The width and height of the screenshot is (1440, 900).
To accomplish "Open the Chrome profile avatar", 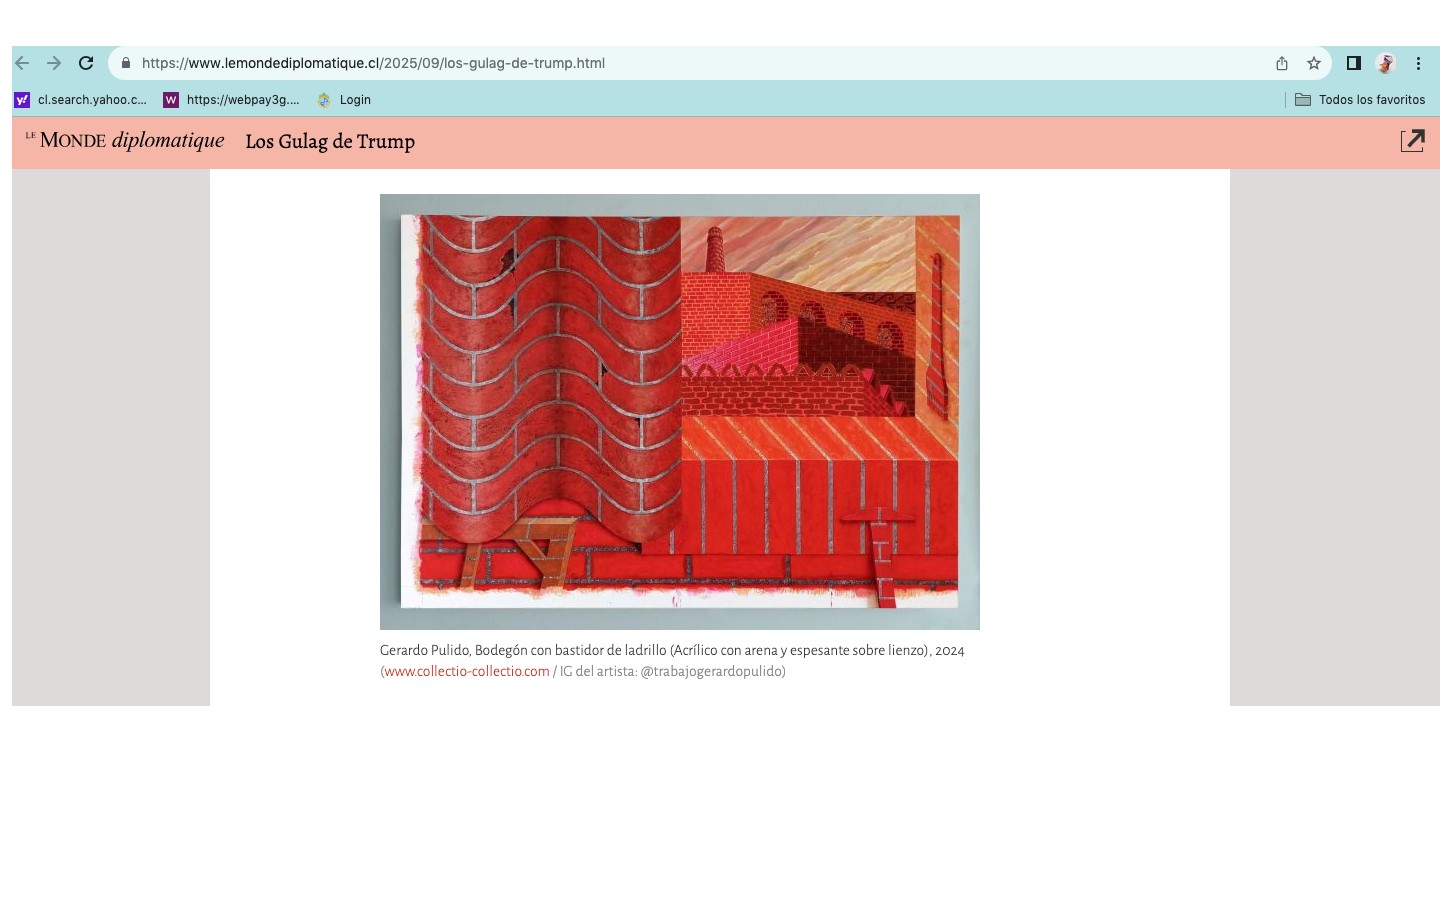I will coord(1385,63).
